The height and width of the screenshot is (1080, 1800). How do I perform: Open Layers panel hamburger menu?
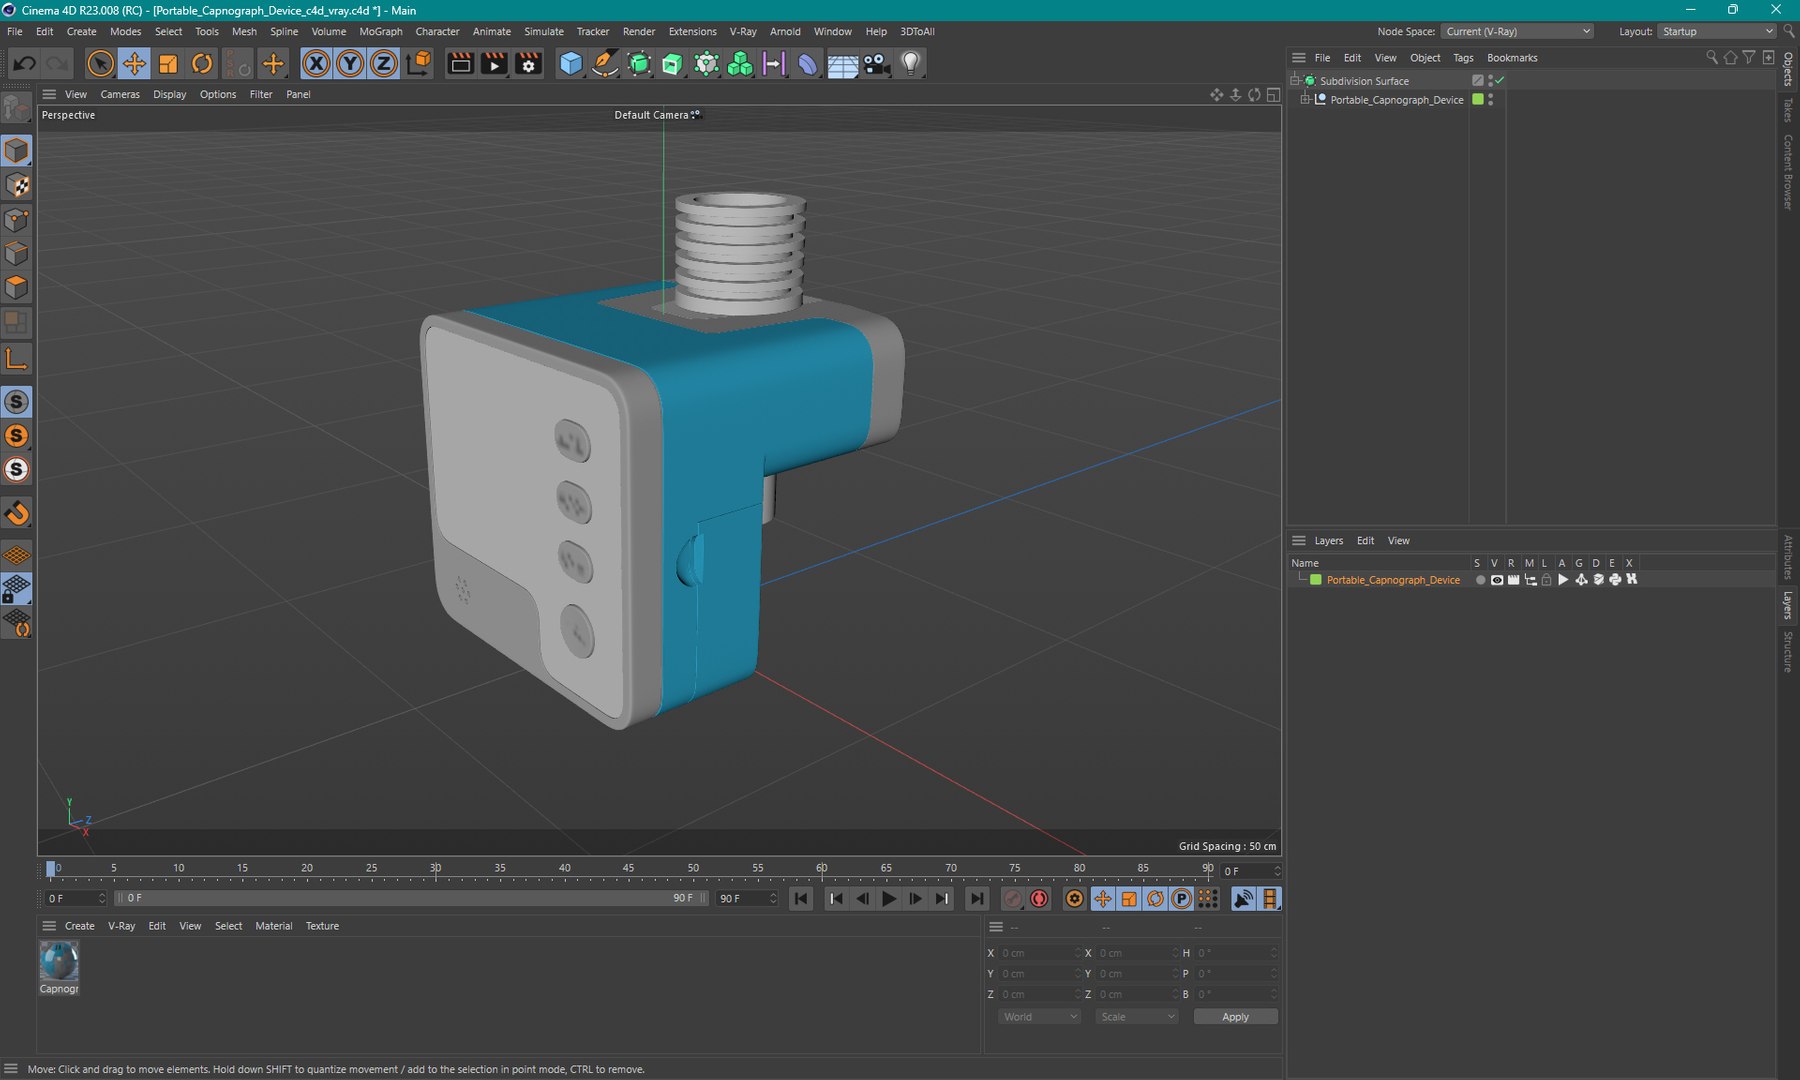click(x=1298, y=541)
